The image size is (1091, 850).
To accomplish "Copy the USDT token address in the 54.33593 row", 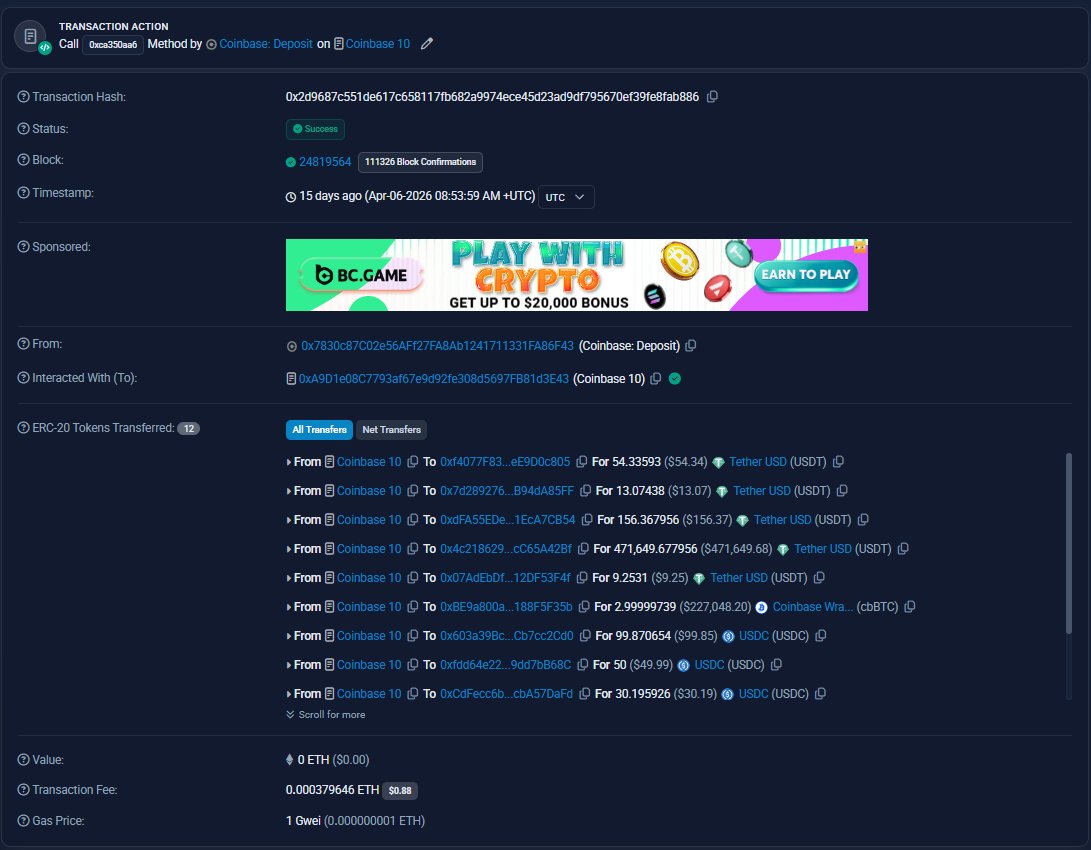I will coord(838,462).
